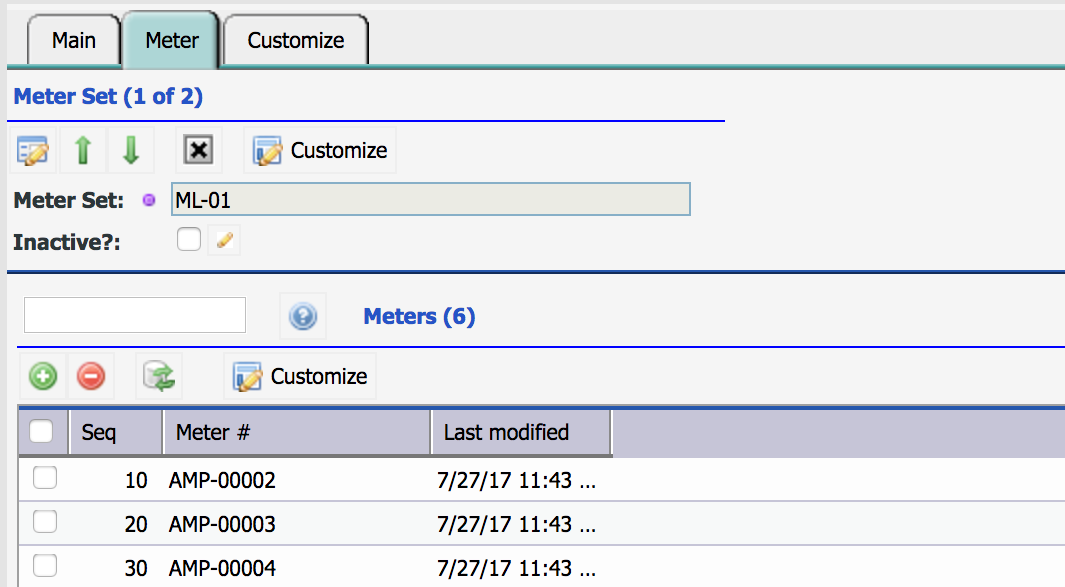Open the Customize tab
The height and width of the screenshot is (587, 1065).
(296, 40)
